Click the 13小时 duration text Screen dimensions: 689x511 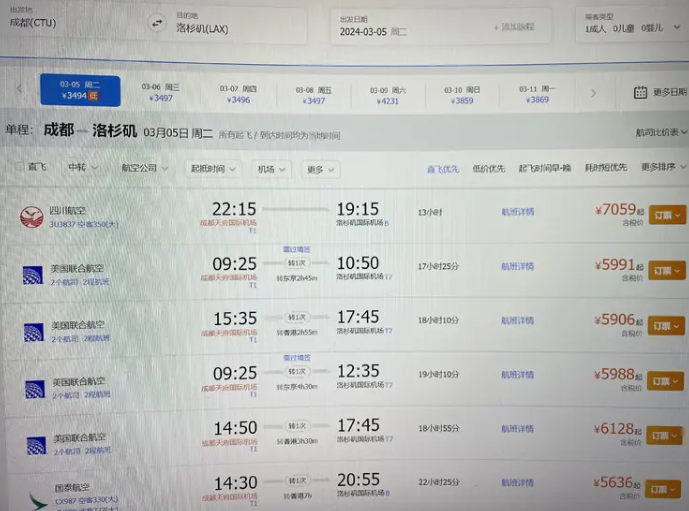point(430,213)
